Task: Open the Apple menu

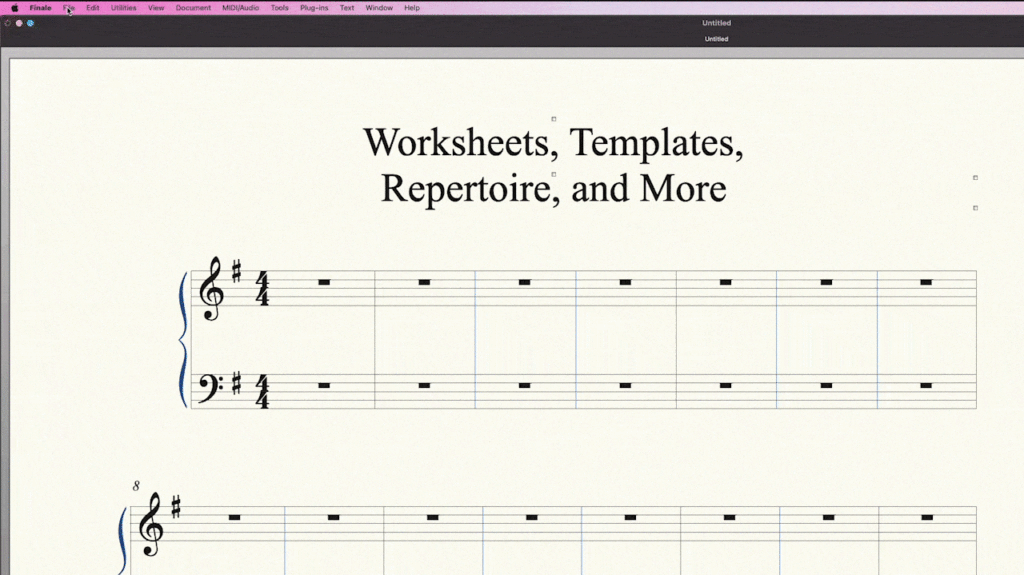Action: pos(14,8)
